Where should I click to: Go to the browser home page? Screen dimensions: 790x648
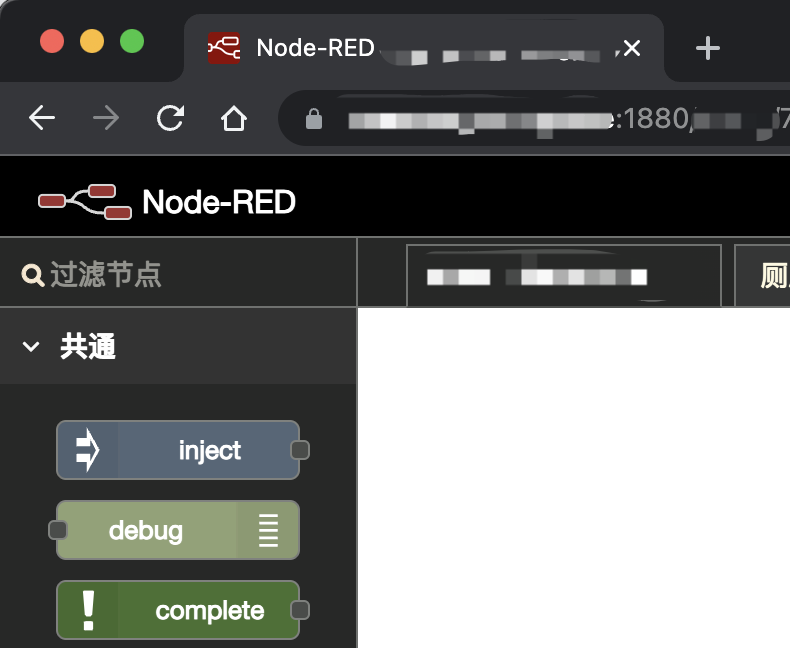[233, 119]
